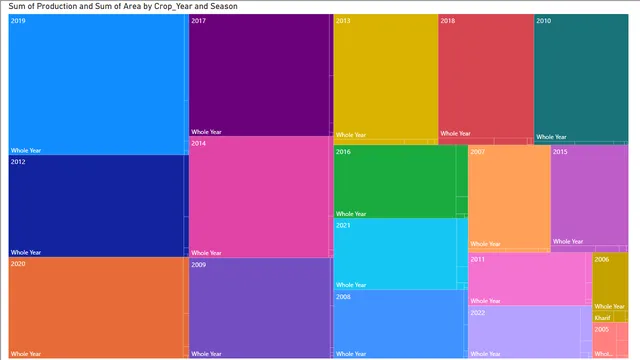
Task: Click Whole Year label in 2016 block
Action: [x=351, y=213]
